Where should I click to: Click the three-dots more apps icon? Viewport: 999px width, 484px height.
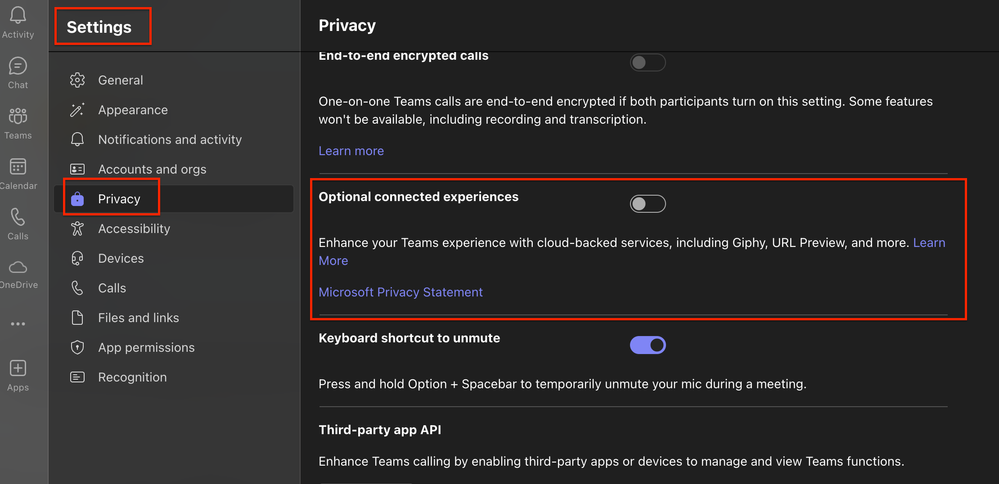[x=17, y=325]
